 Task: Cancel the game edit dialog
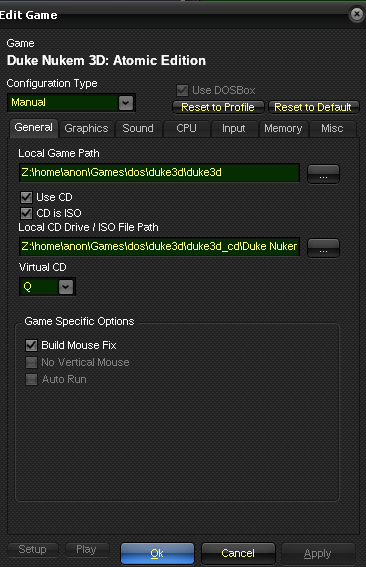click(x=238, y=553)
